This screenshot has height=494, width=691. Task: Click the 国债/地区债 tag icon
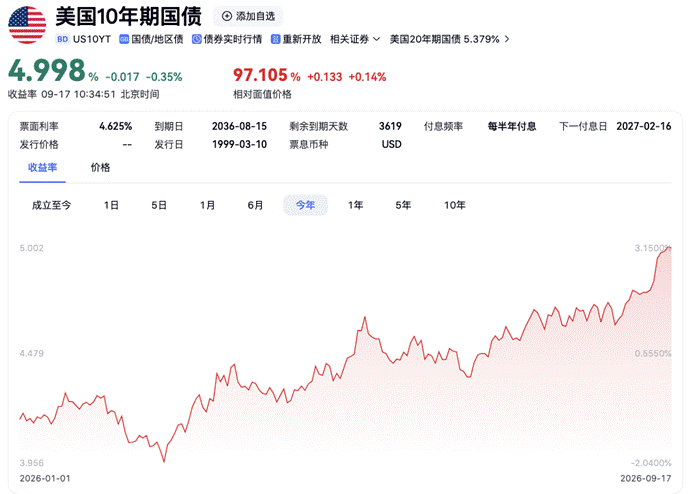pos(124,39)
